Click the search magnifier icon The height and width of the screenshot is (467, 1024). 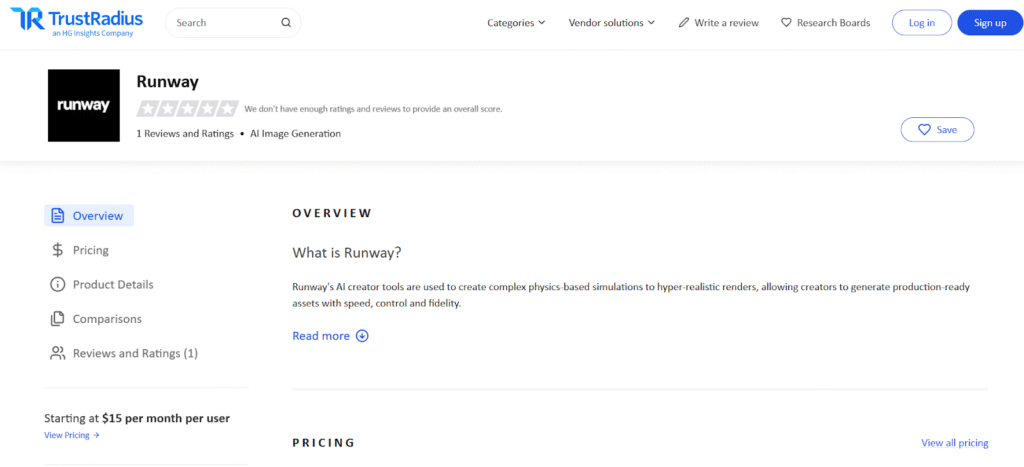pyautogui.click(x=286, y=23)
